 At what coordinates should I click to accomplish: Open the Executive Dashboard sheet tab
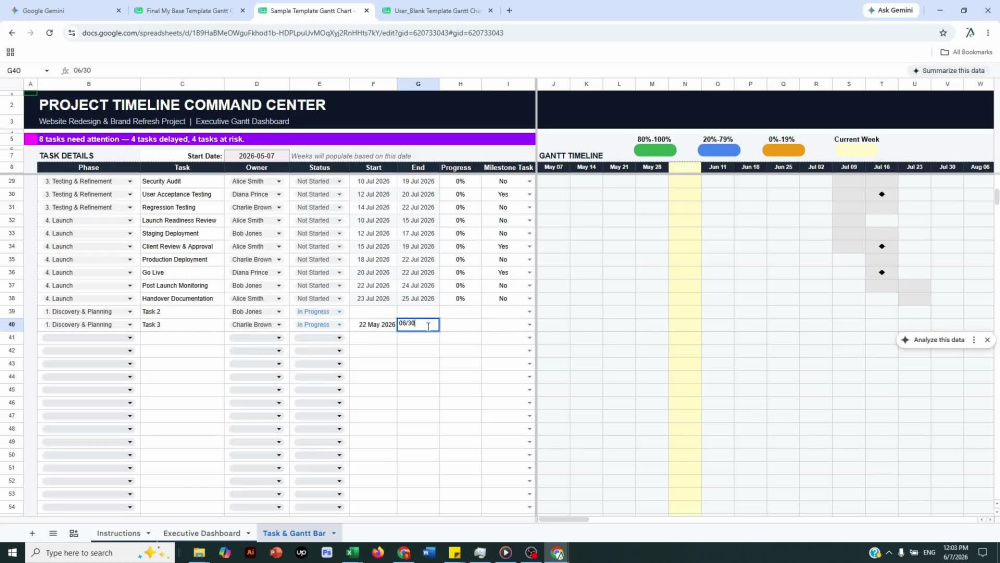point(202,533)
